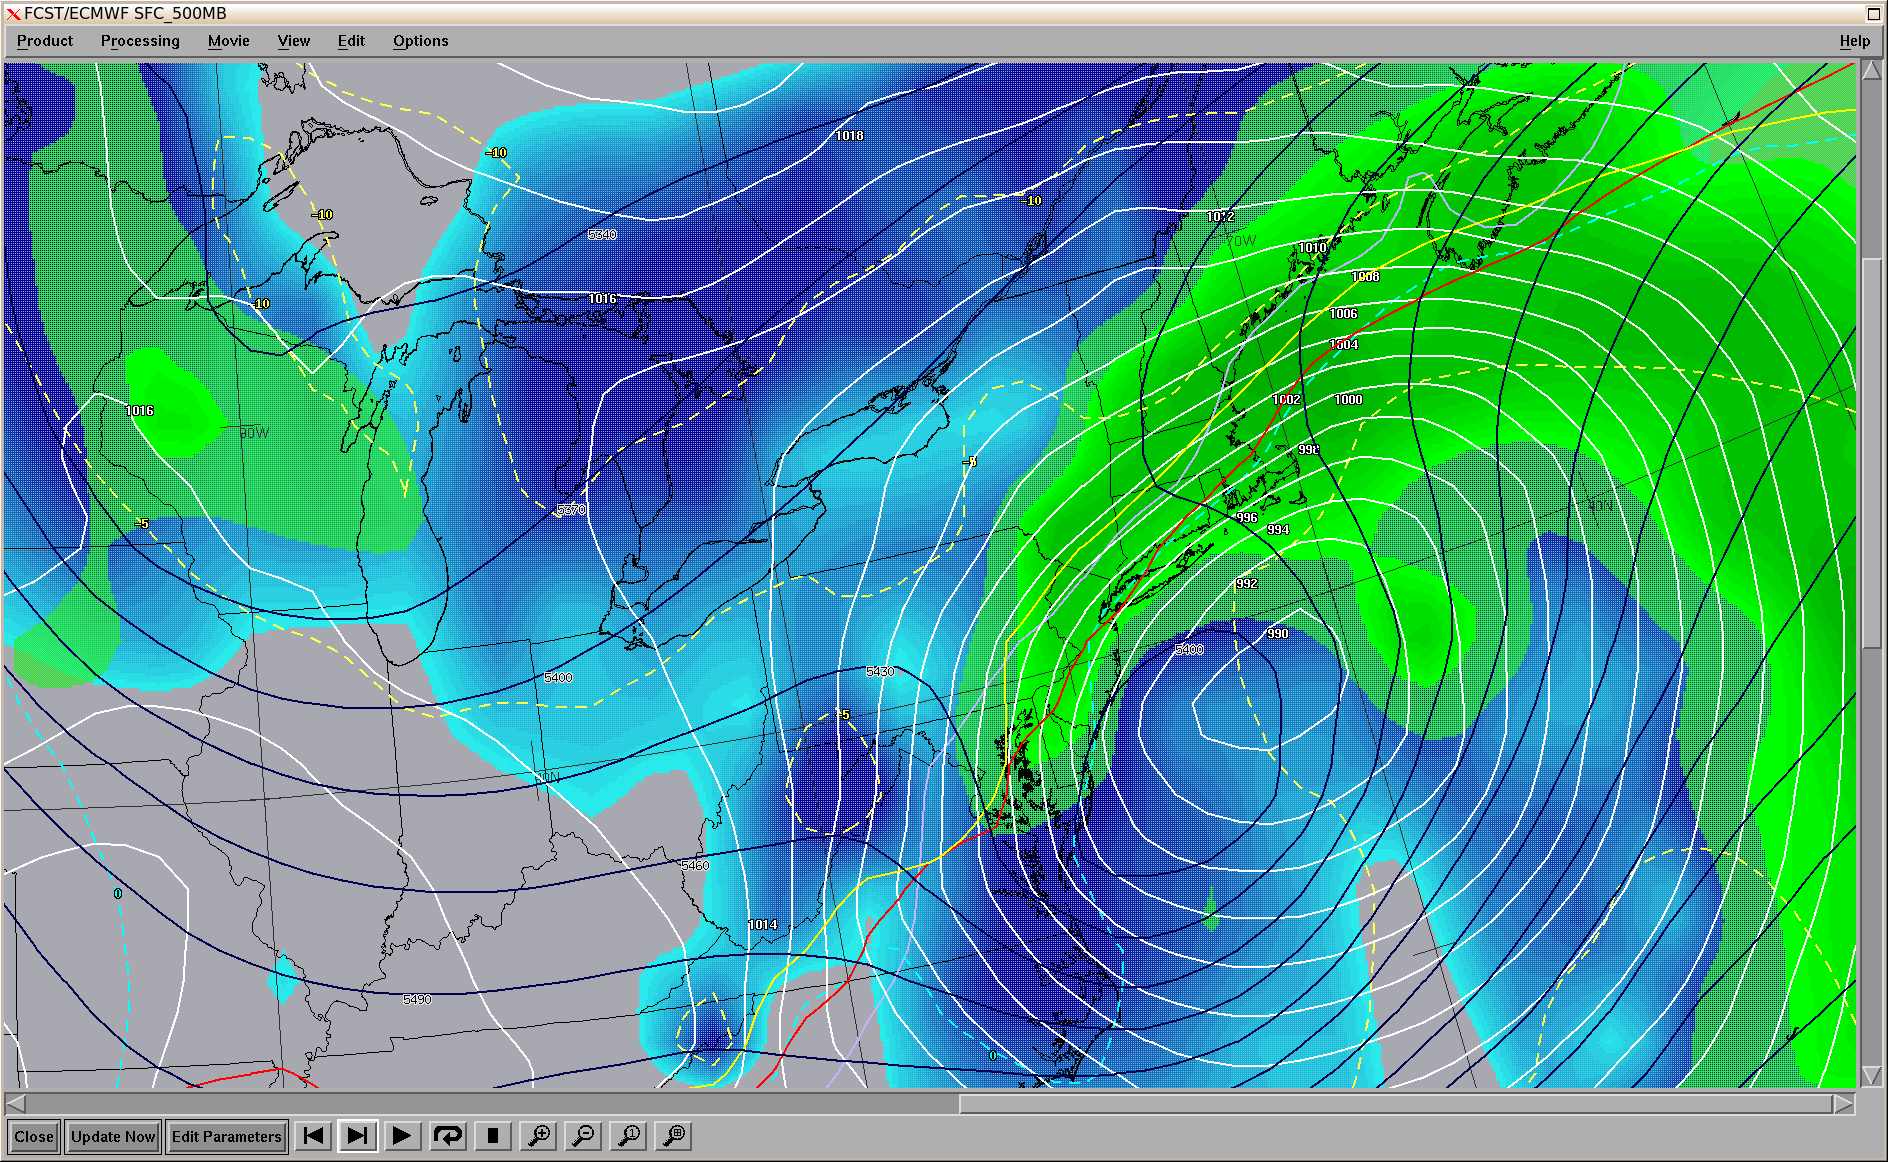
Task: Open the Help menu
Action: [1854, 41]
